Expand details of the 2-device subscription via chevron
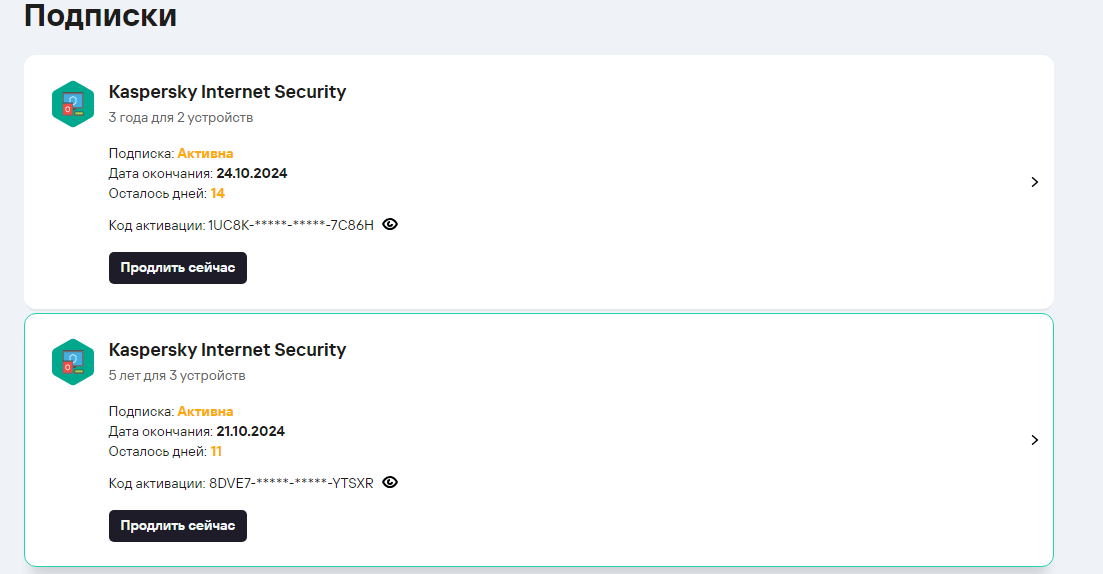 [x=1035, y=182]
